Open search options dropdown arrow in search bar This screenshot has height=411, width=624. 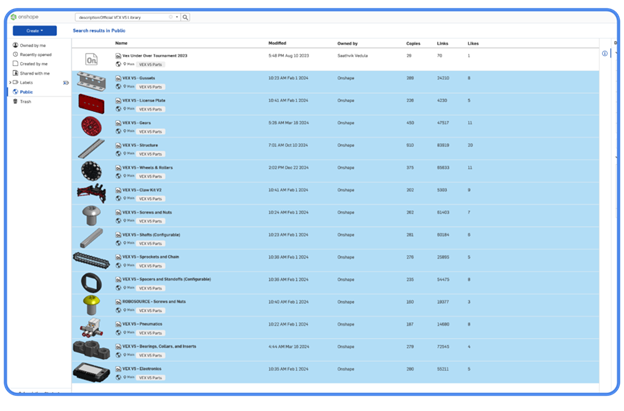pyautogui.click(x=177, y=17)
